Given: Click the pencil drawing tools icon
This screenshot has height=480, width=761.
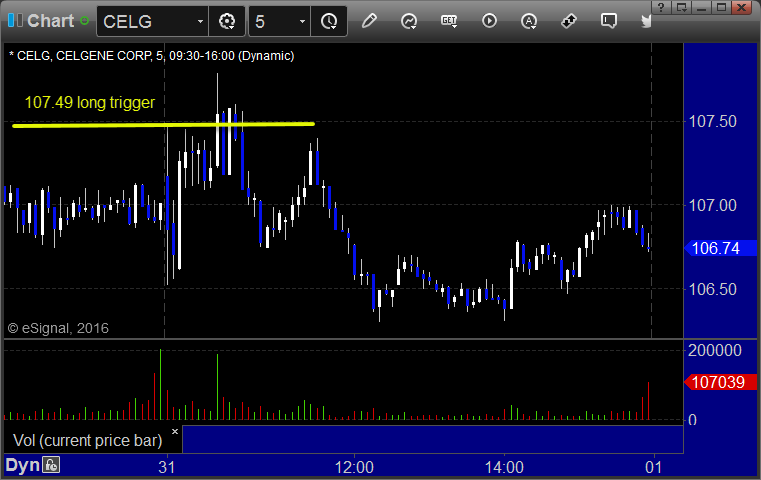Looking at the screenshot, I should click(x=369, y=21).
